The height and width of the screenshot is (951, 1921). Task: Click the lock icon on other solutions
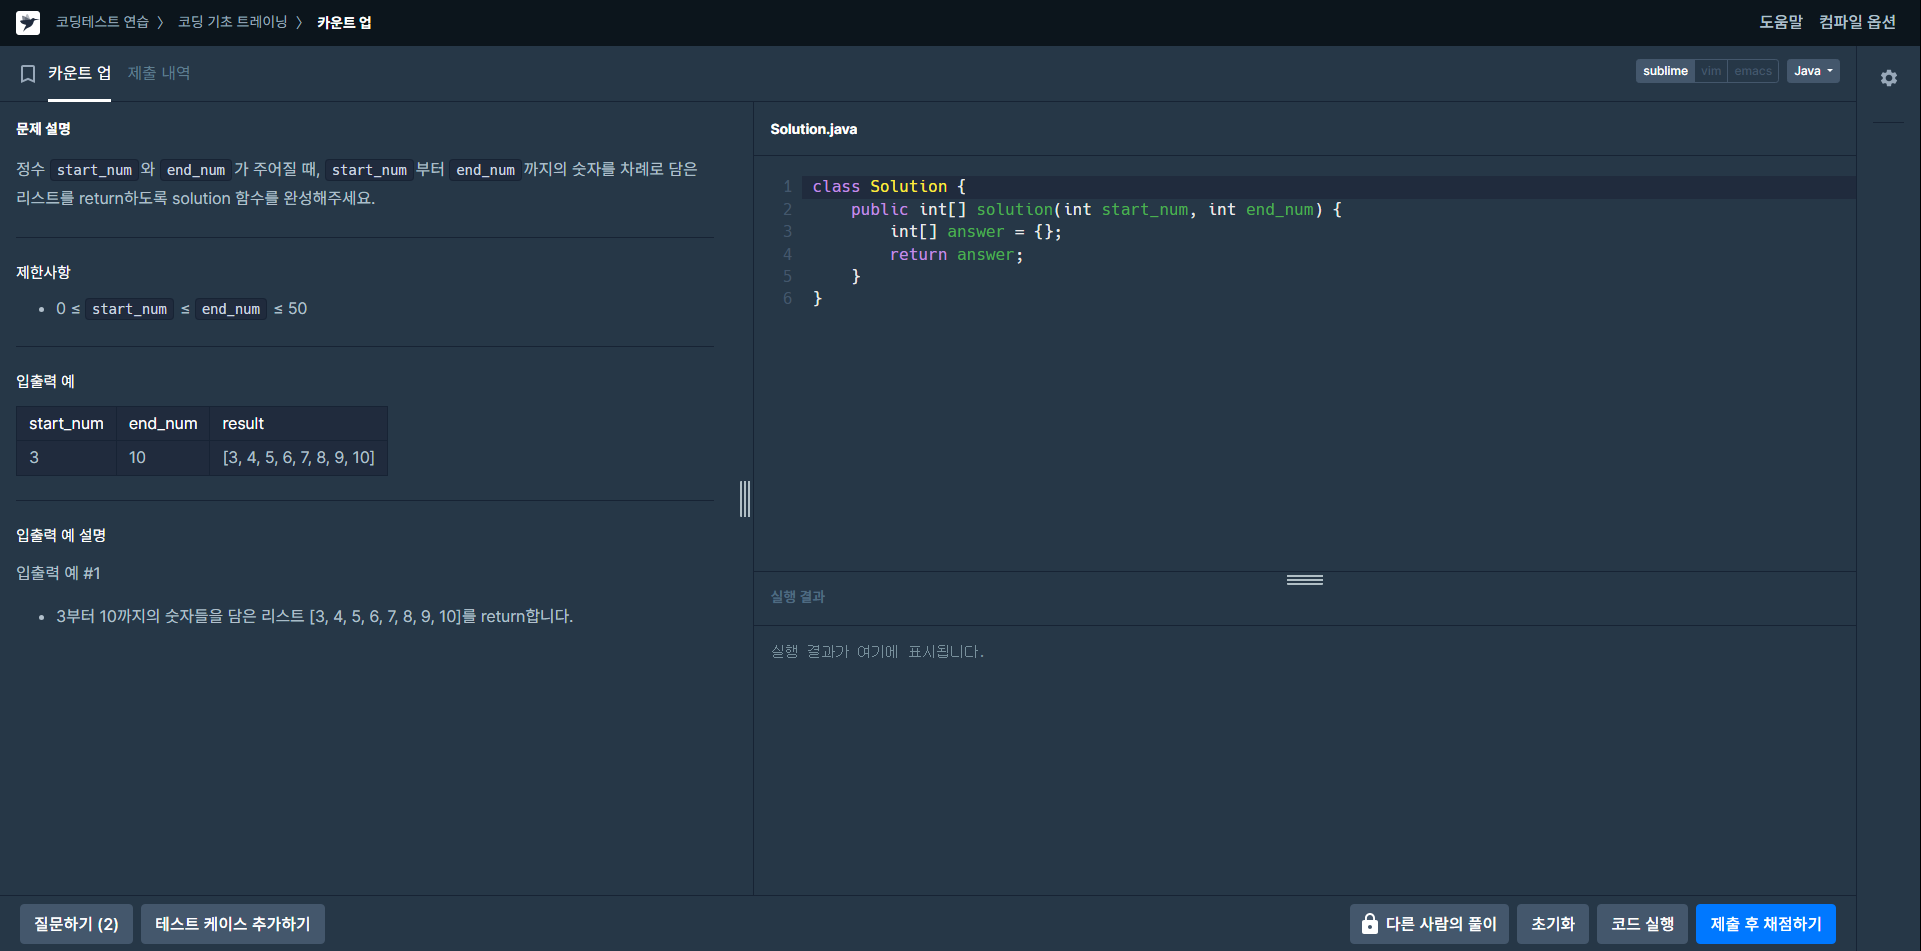point(1369,924)
